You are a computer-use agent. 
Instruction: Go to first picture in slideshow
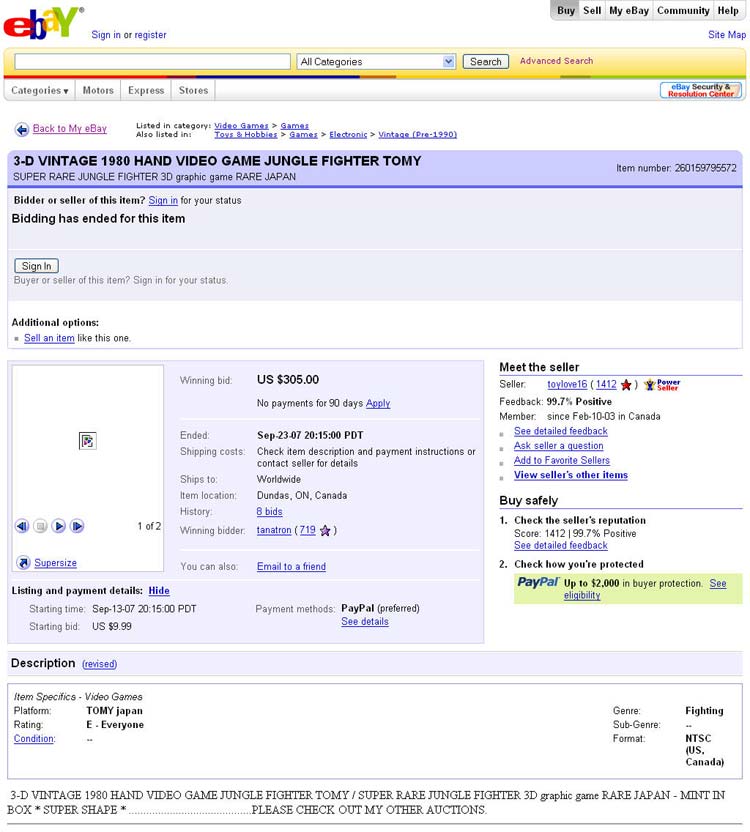[x=22, y=526]
